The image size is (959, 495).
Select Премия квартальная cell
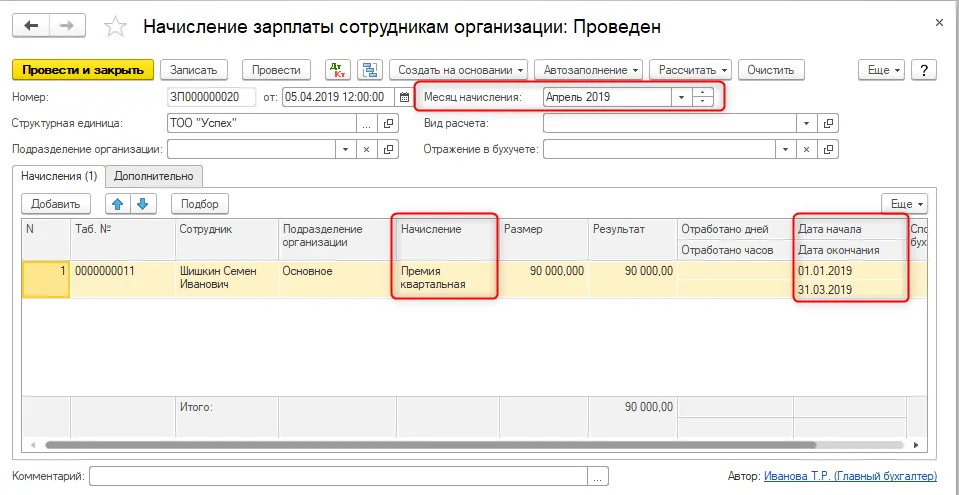point(448,278)
